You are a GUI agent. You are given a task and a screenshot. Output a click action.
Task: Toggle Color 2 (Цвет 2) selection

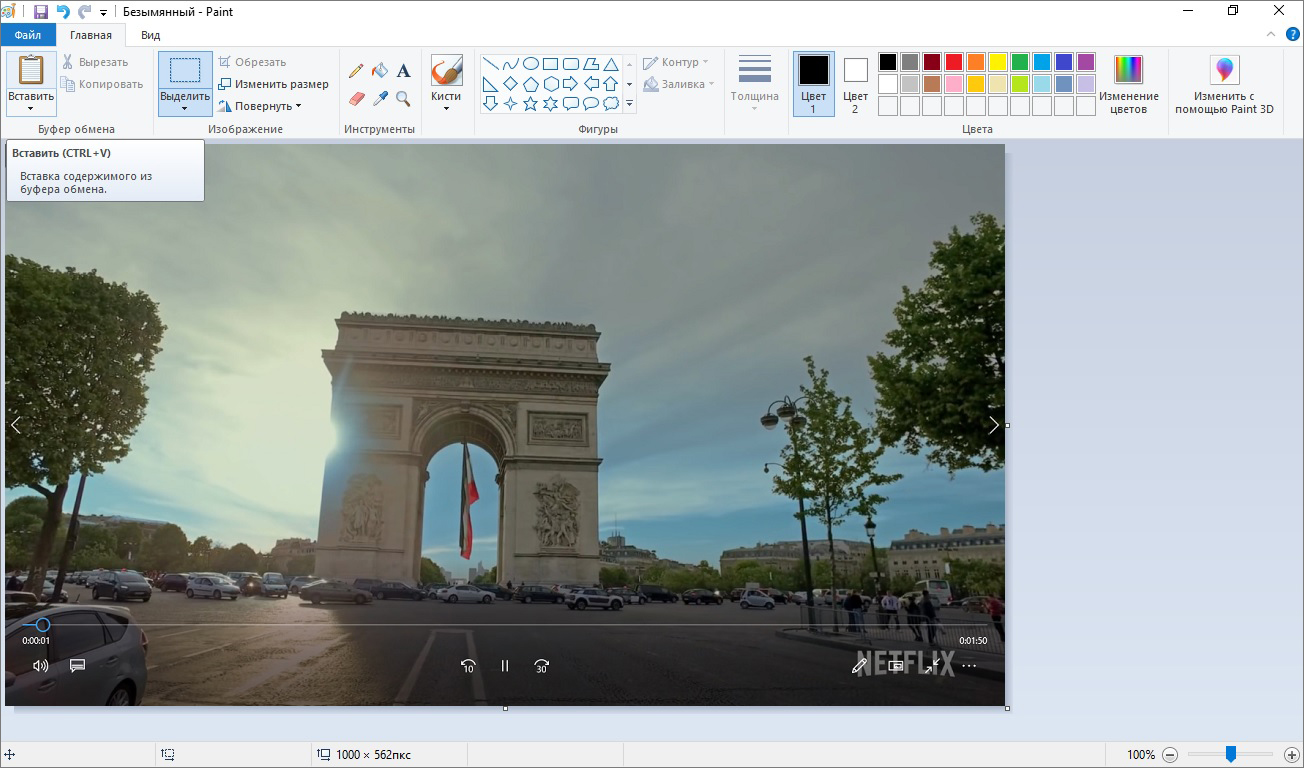pos(855,84)
